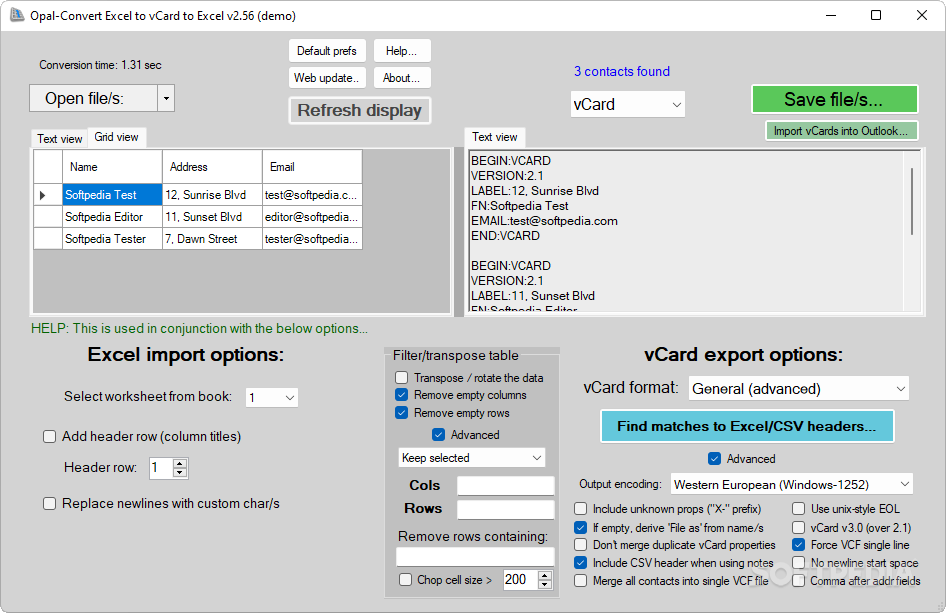946x613 pixels.
Task: Click the tester@softpedia email cell
Action: click(x=312, y=239)
